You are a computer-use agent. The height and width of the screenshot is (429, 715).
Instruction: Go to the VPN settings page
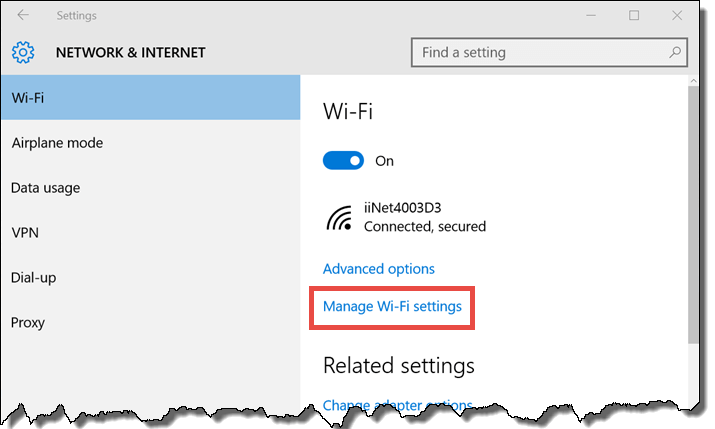[150, 233]
